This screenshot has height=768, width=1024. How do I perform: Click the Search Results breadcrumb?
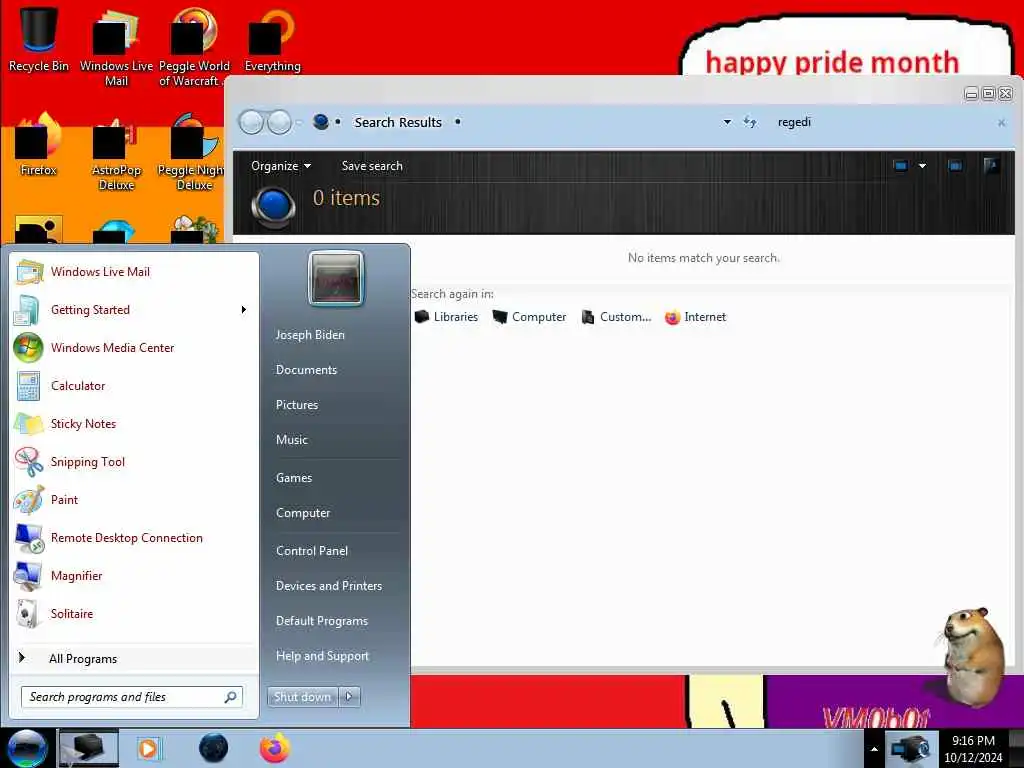(398, 122)
